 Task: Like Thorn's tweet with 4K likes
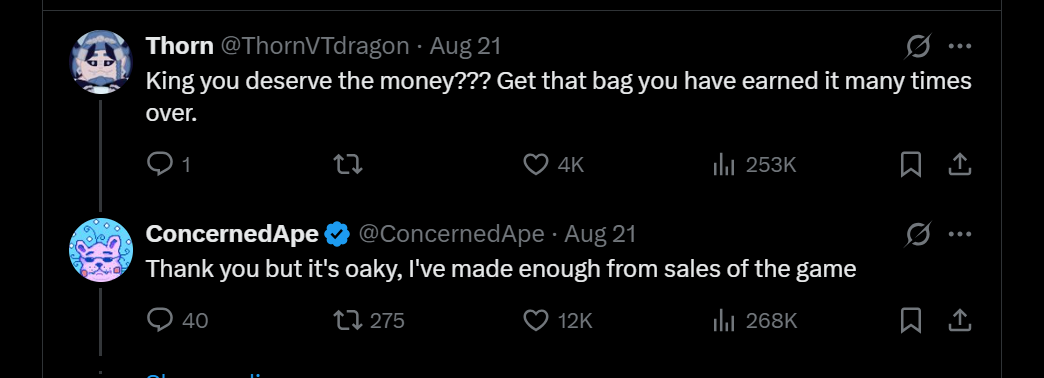[x=553, y=164]
